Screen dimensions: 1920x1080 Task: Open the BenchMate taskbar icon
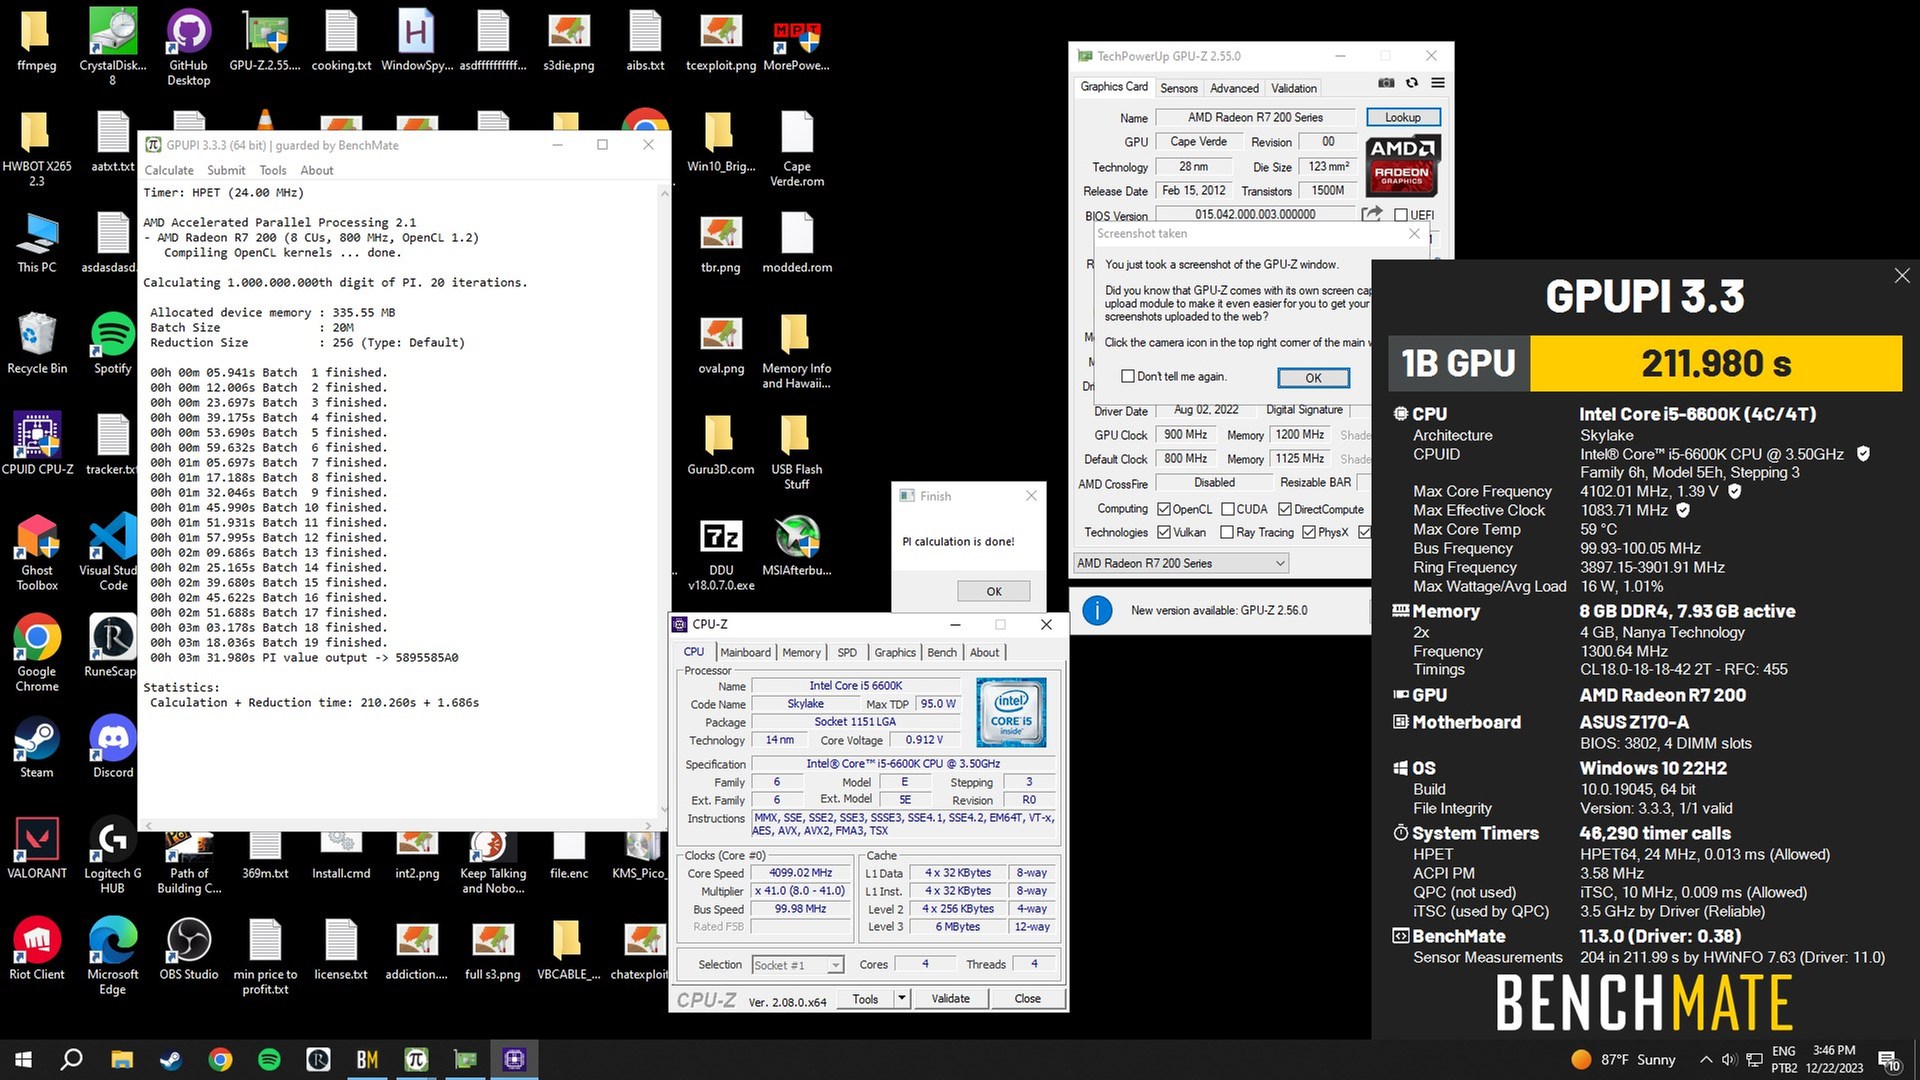click(367, 1059)
